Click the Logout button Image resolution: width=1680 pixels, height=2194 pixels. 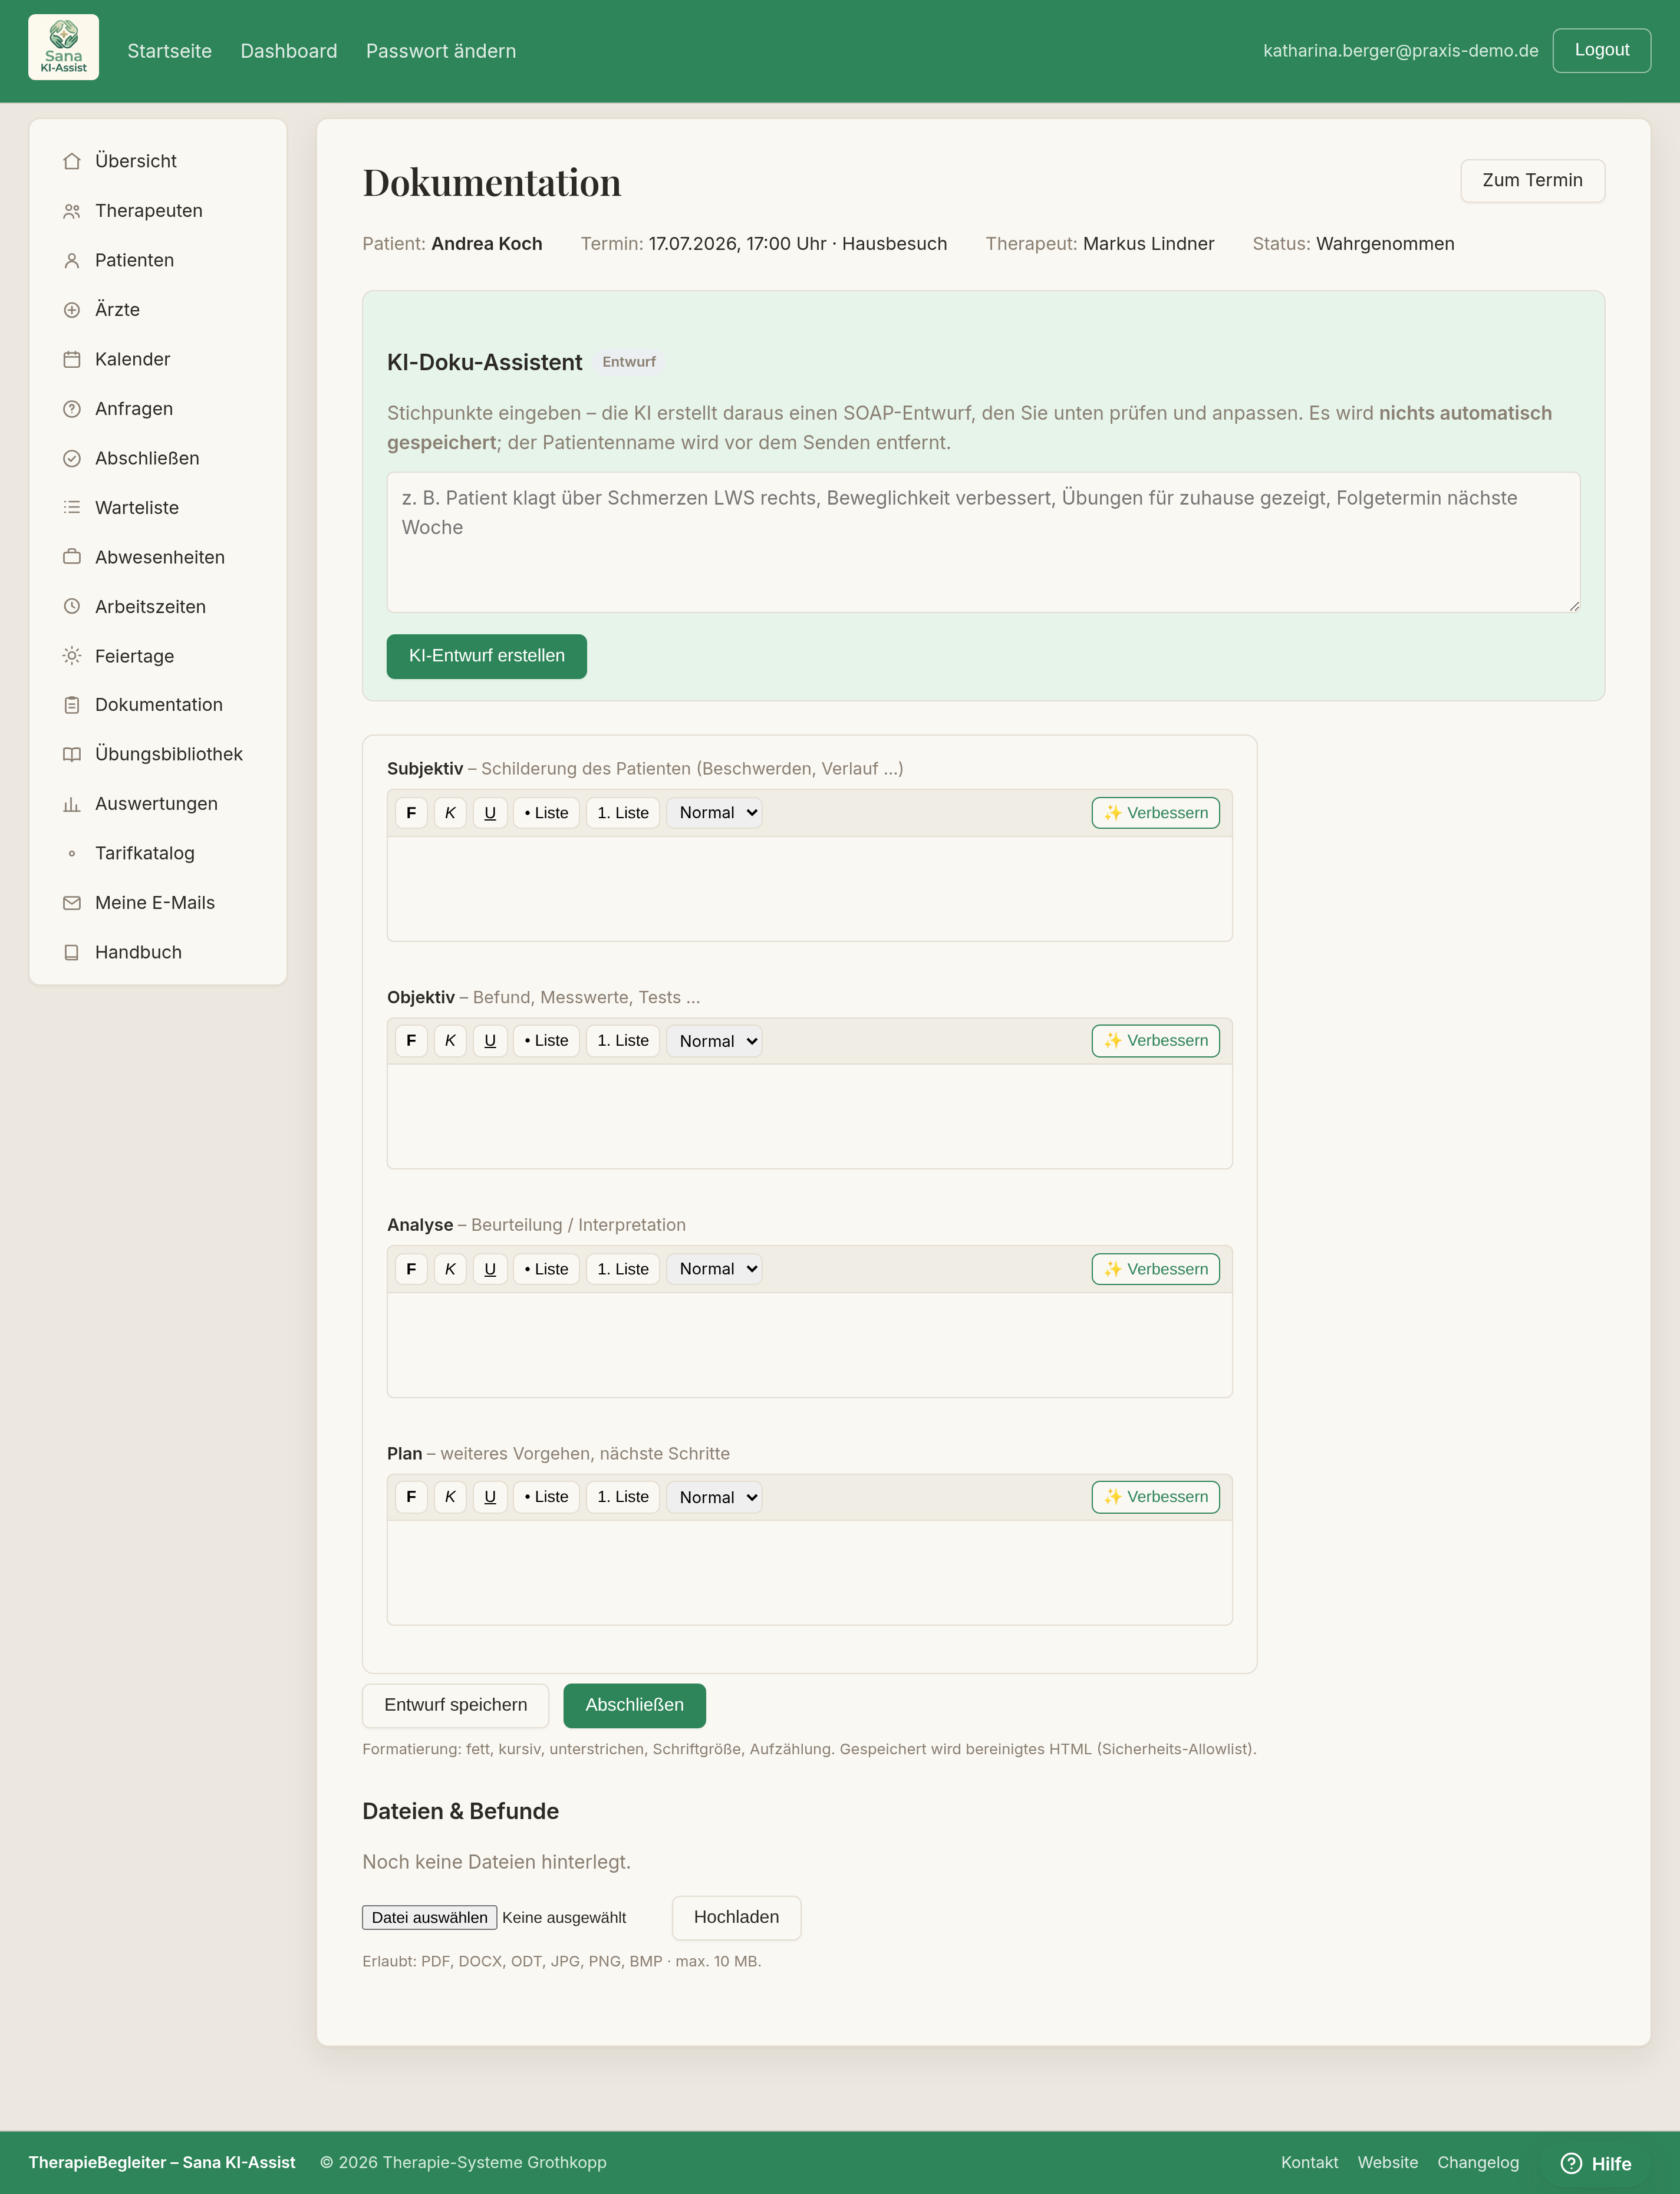[x=1602, y=50]
